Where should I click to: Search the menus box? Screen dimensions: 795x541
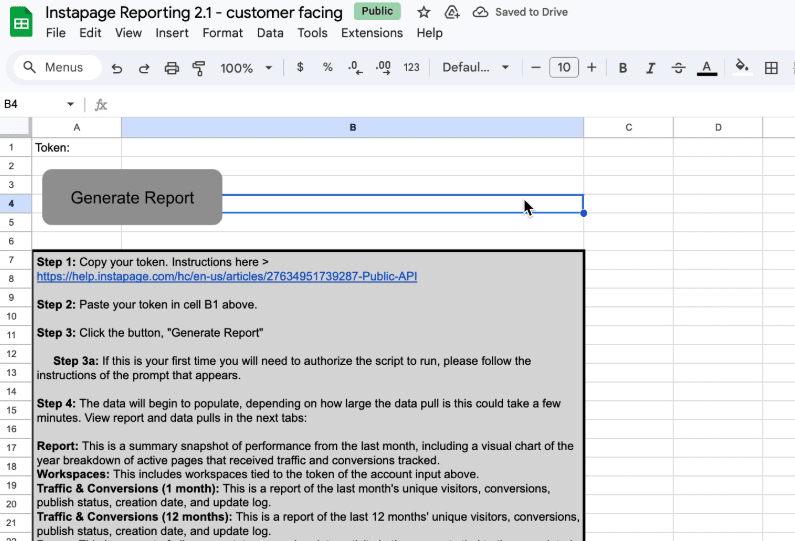point(57,67)
